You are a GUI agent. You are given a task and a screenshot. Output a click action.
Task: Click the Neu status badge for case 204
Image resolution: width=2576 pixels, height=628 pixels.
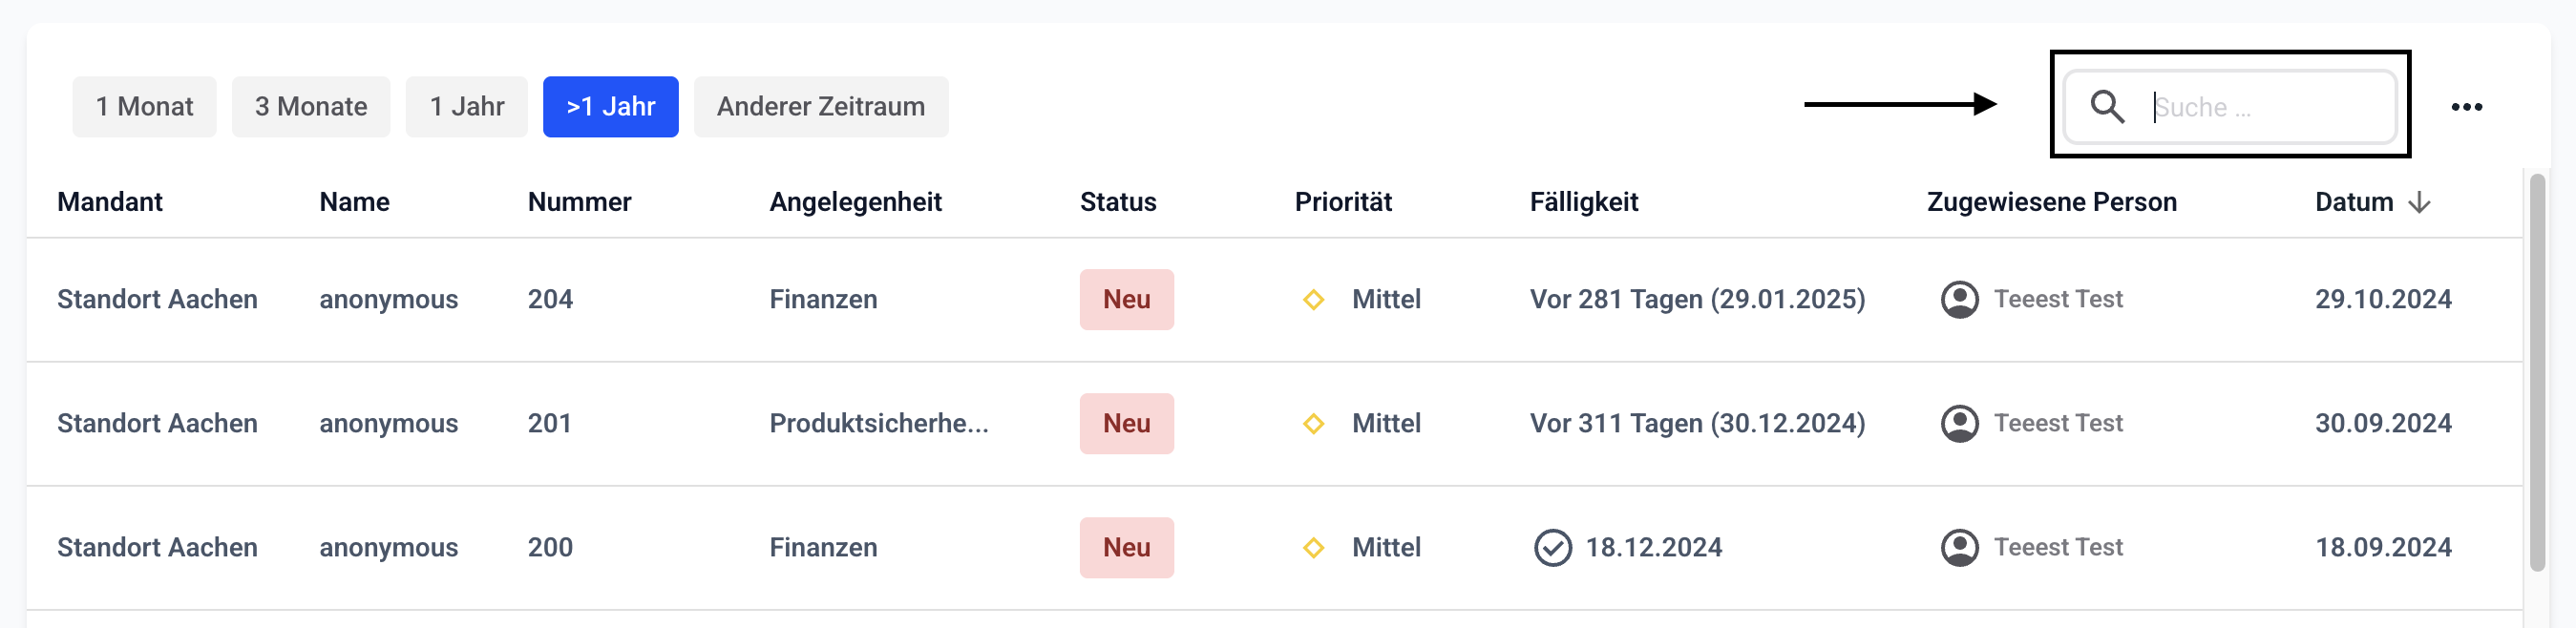(1126, 299)
